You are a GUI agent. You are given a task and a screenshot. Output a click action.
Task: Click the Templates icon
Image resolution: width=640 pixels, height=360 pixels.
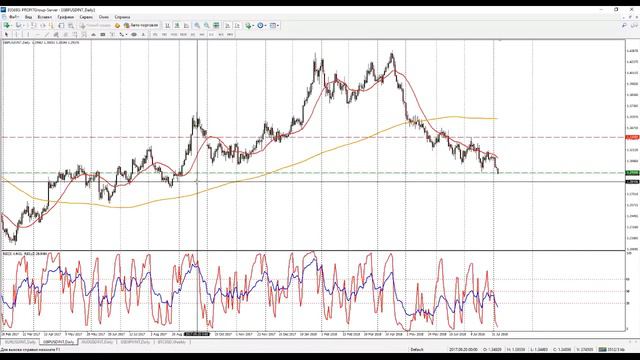pyautogui.click(x=272, y=25)
